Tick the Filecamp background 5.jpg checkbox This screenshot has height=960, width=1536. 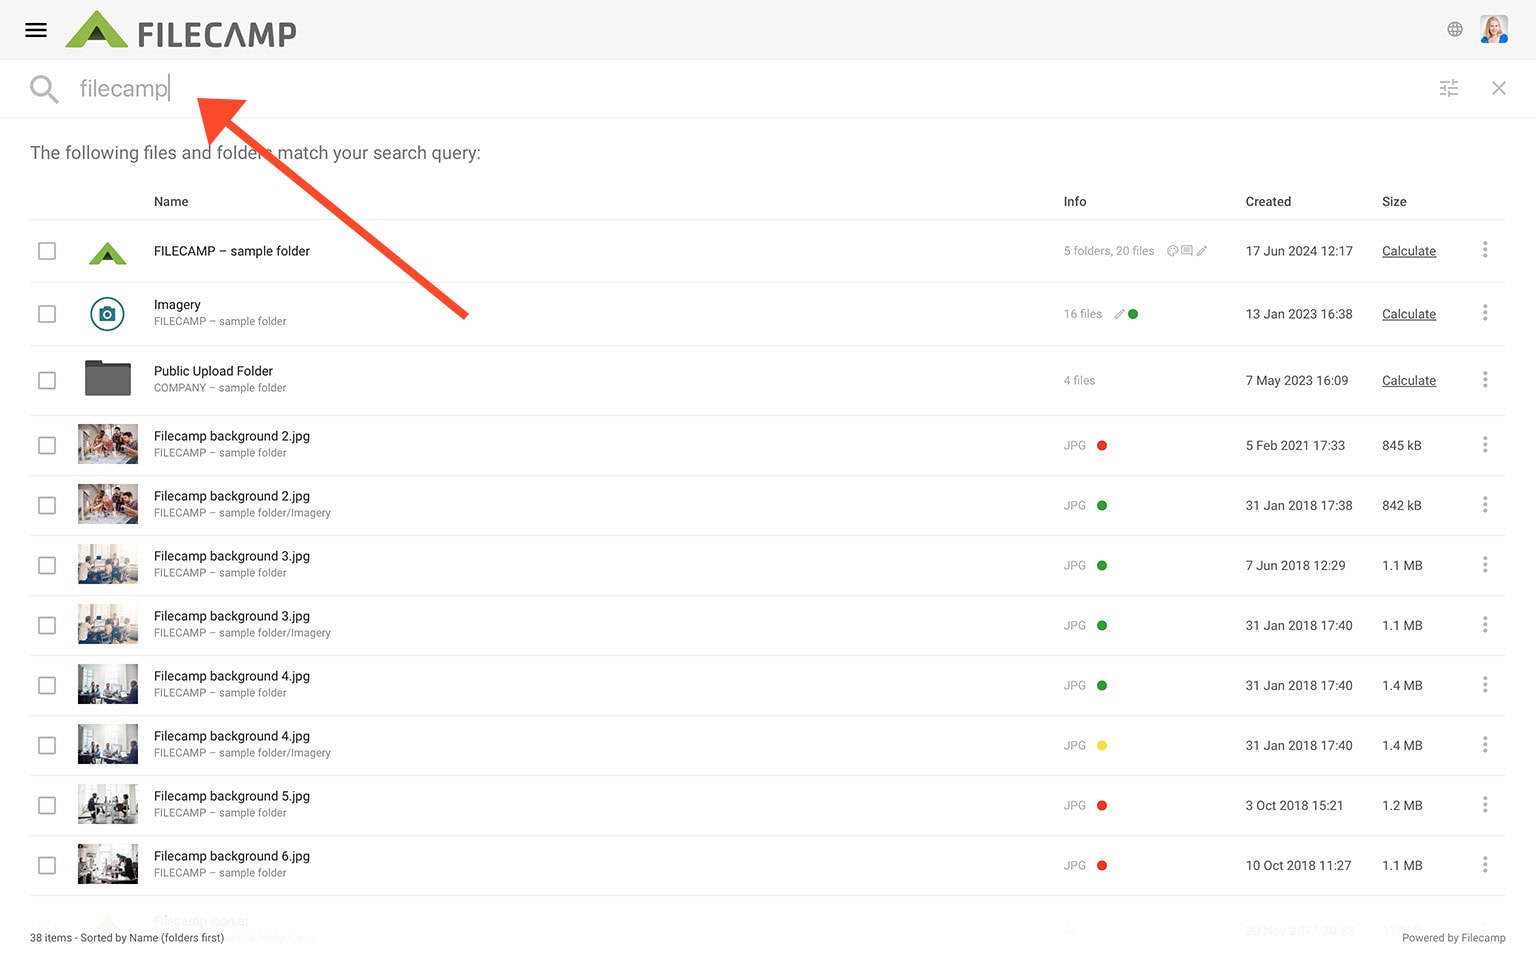pos(47,805)
